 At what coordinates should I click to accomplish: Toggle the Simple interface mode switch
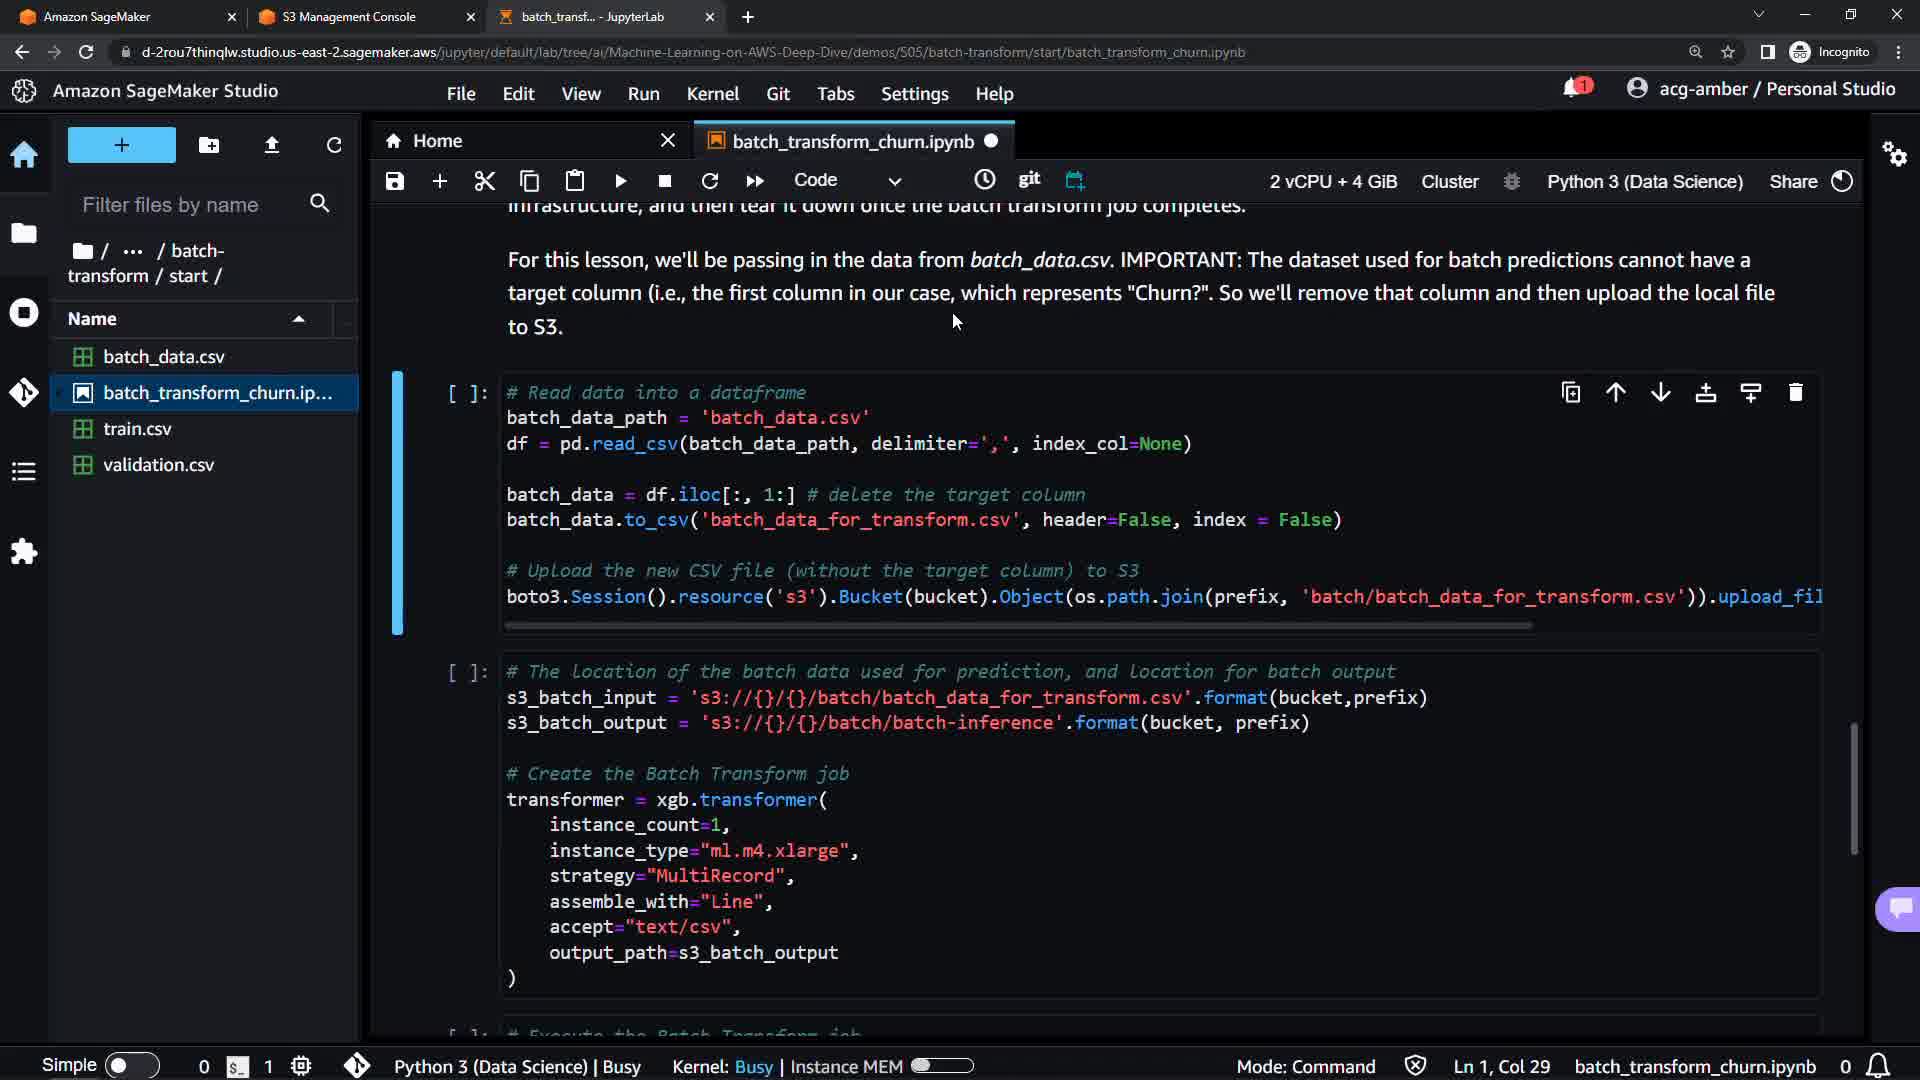click(x=131, y=1066)
